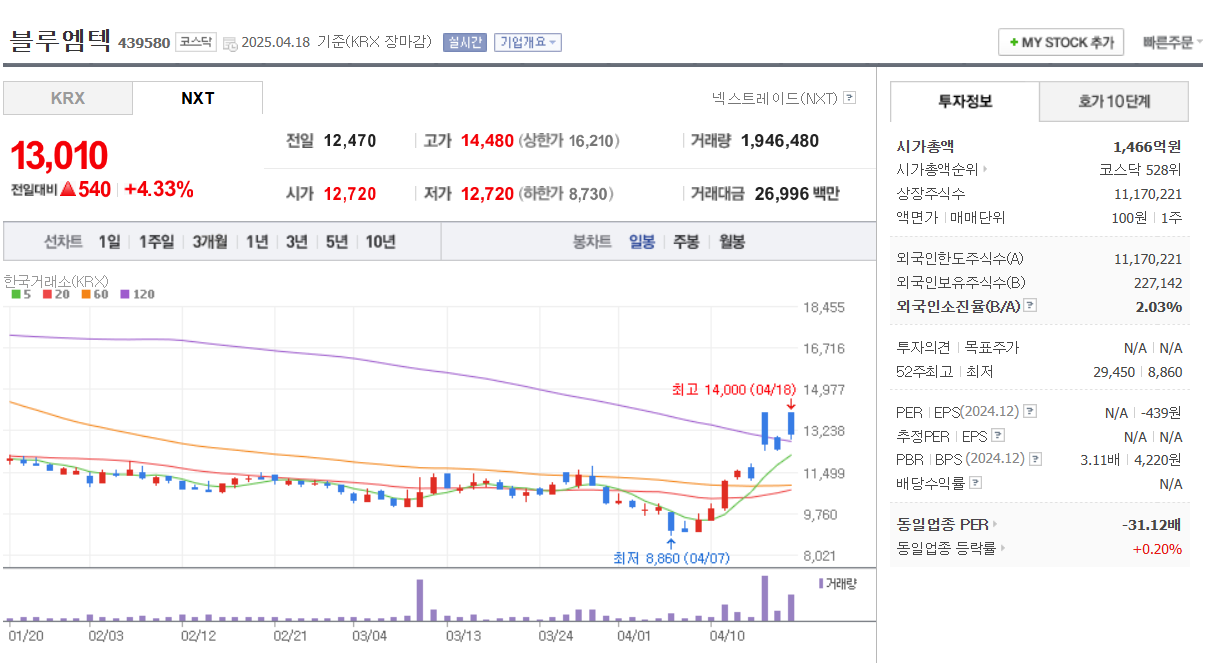
Task: Select 일봉 candlestick chart
Action: coord(642,242)
